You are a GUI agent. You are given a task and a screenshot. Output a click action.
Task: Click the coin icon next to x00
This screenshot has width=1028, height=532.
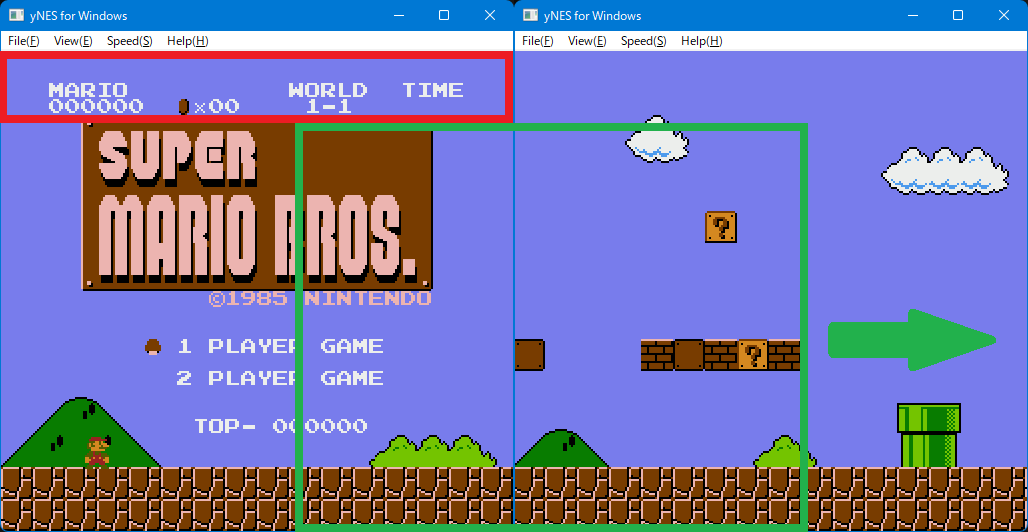pos(184,106)
